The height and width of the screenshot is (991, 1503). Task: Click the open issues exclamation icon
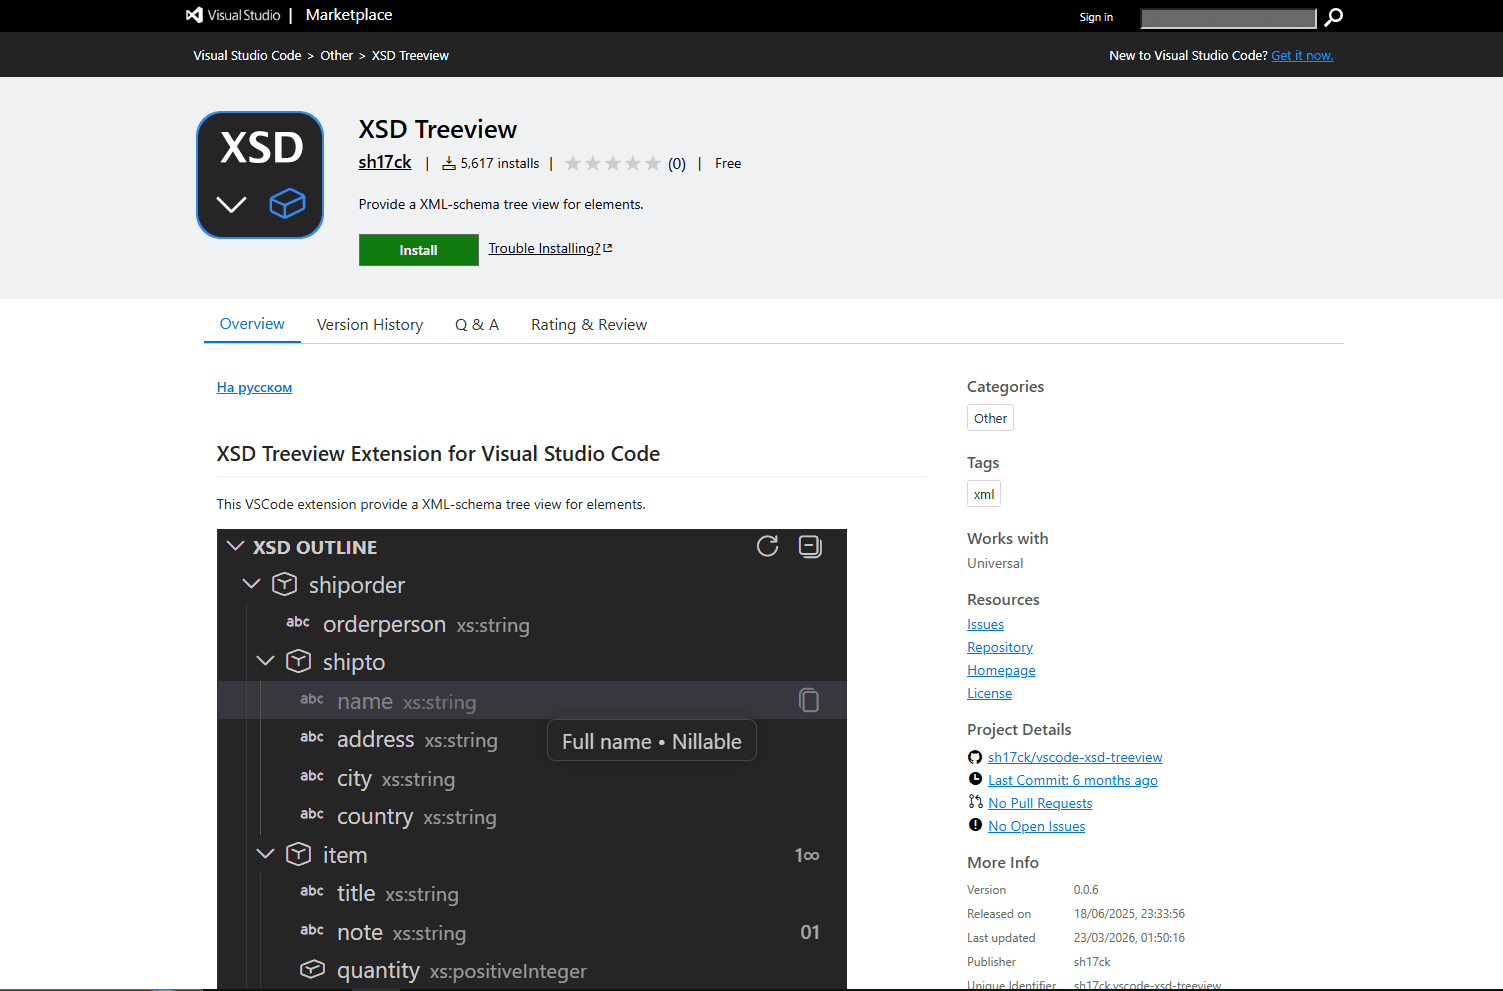point(975,825)
